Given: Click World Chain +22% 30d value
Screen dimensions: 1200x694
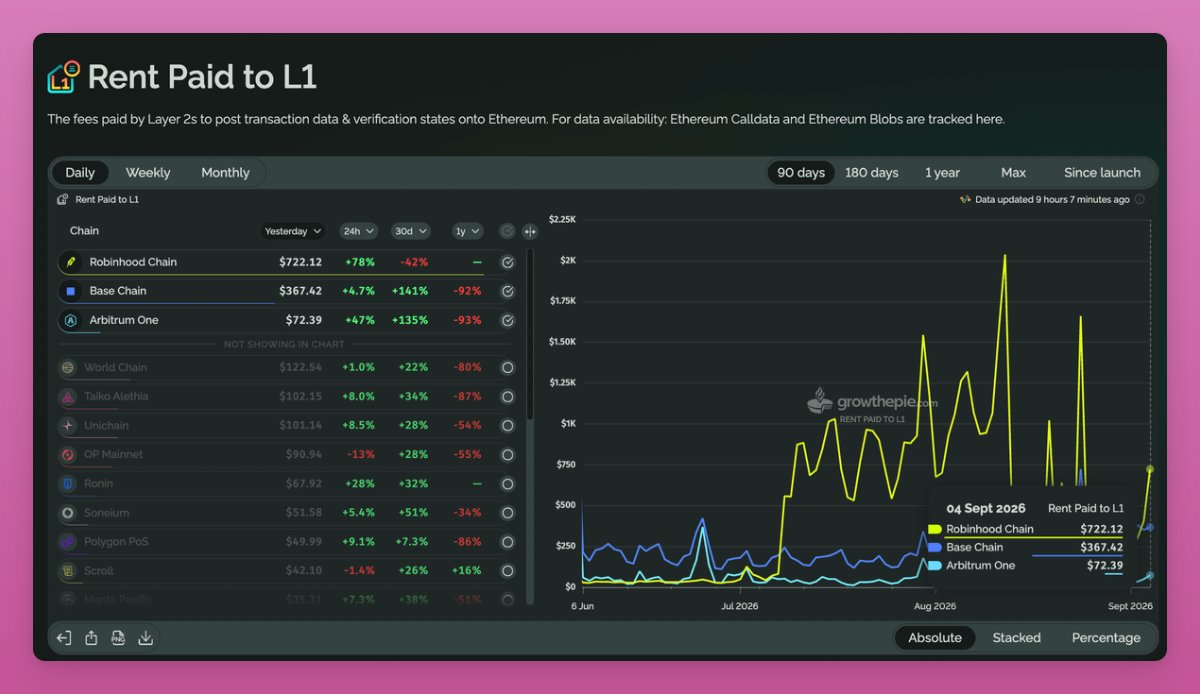Looking at the screenshot, I should [x=413, y=367].
